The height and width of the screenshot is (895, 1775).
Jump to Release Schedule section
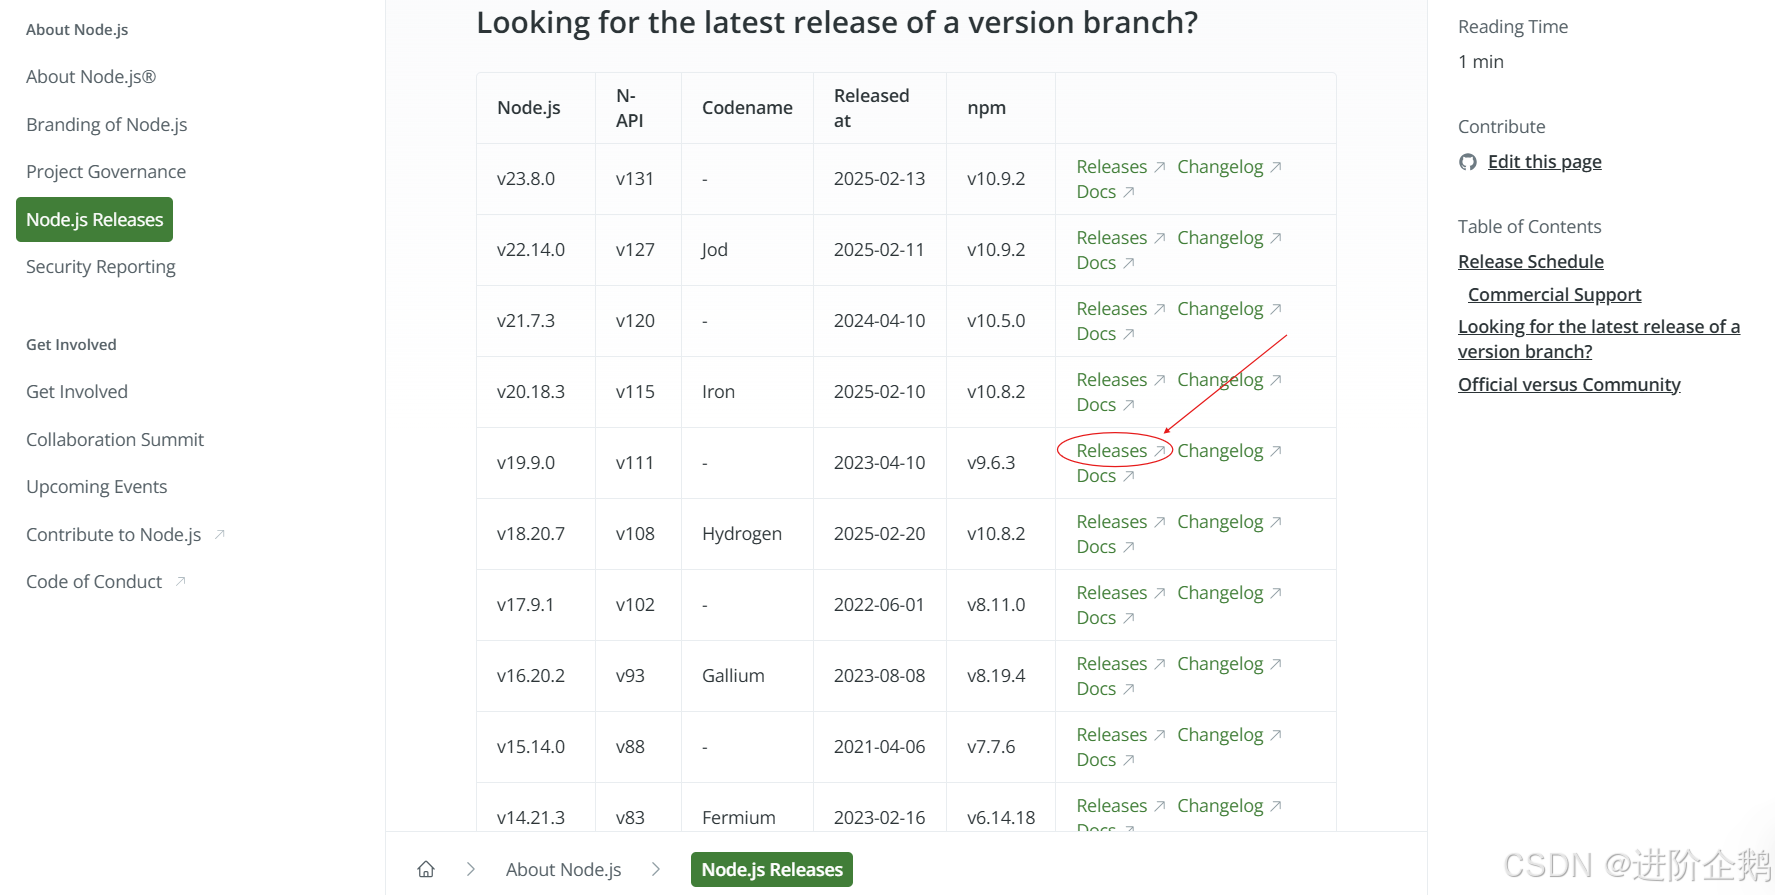(x=1530, y=262)
